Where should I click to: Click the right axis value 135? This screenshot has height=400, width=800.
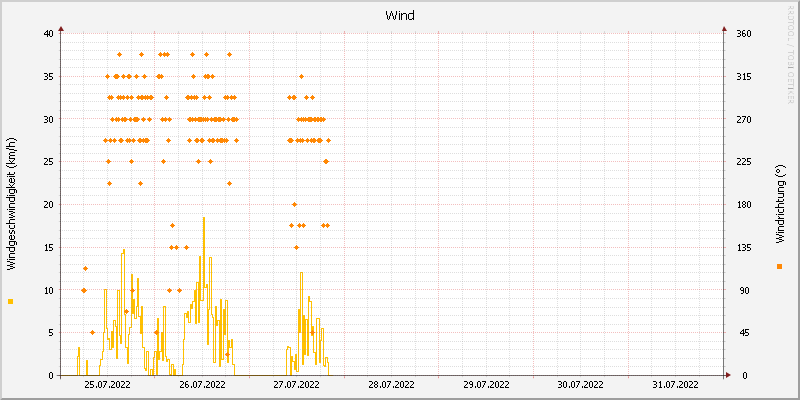tap(744, 247)
